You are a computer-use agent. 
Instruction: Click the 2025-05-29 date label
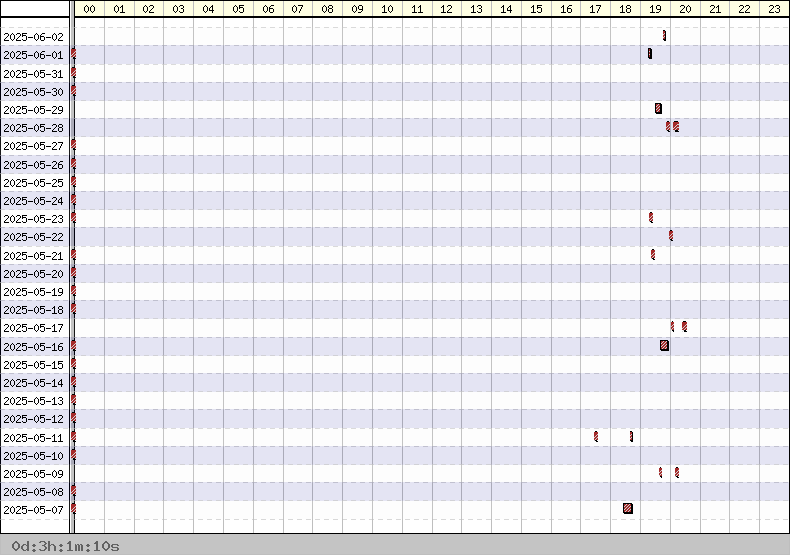click(x=34, y=110)
